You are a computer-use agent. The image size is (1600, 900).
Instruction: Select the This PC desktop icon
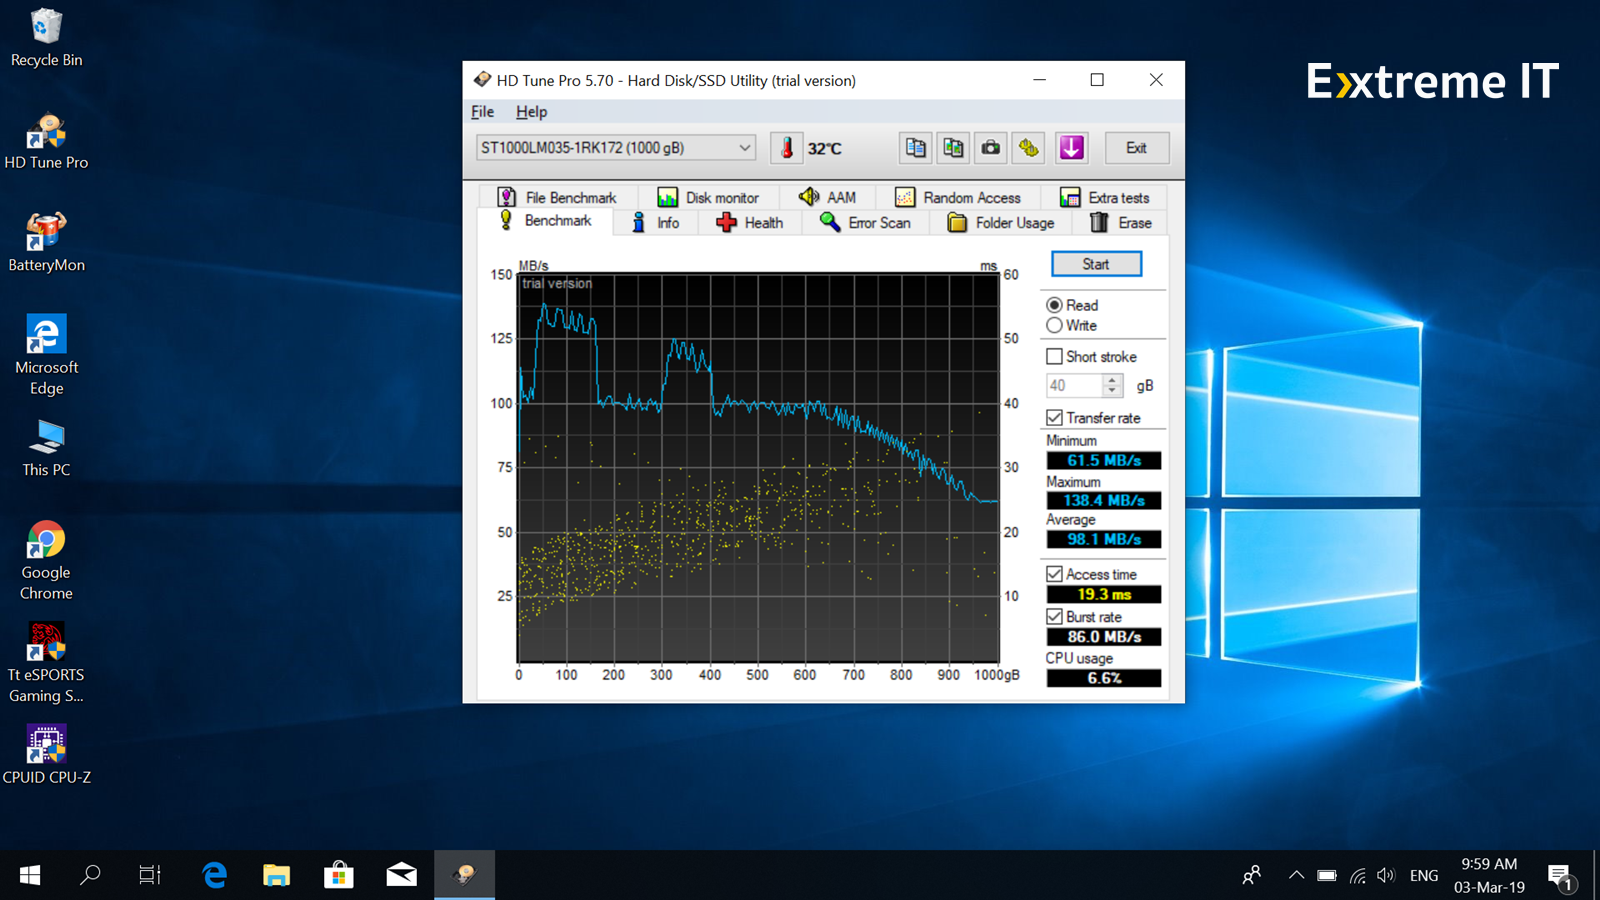46,448
